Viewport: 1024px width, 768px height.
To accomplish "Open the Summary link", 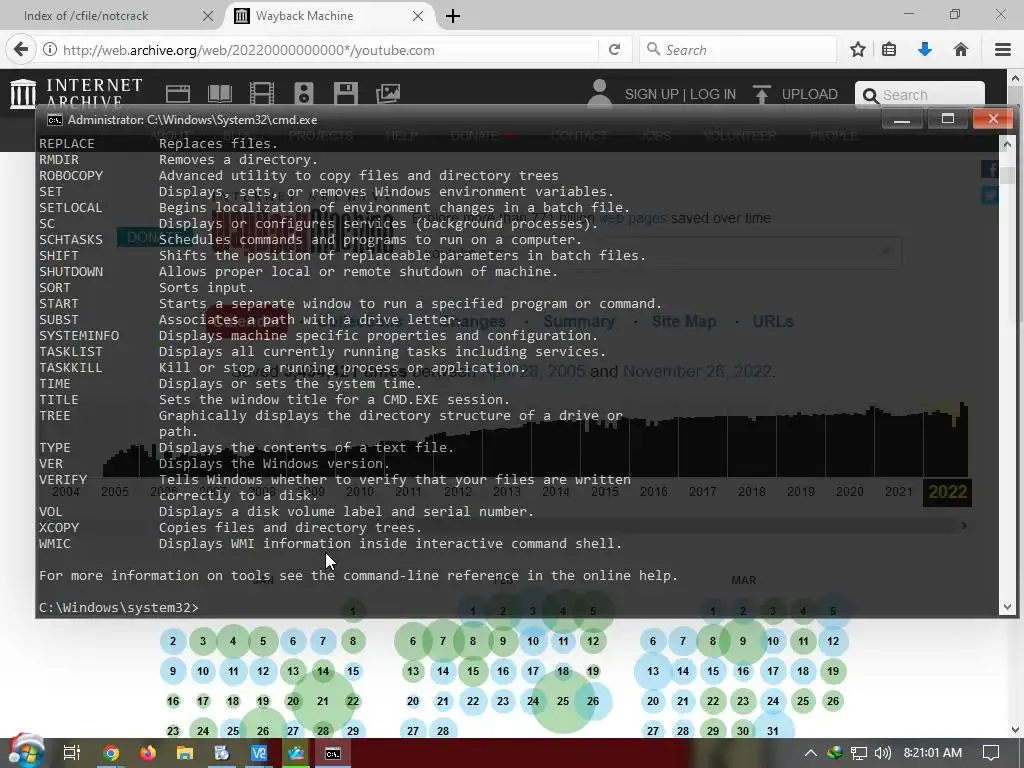I will tap(579, 321).
